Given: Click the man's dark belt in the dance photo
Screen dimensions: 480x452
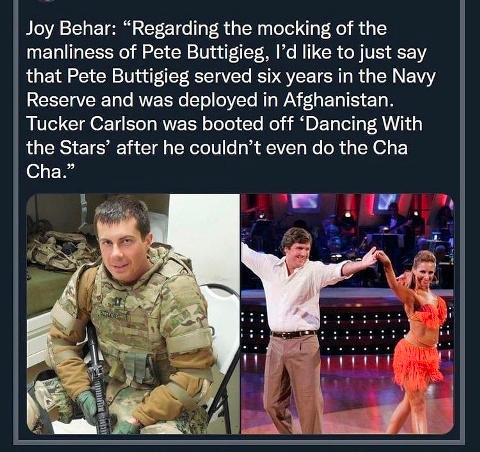Looking at the screenshot, I should click(293, 333).
